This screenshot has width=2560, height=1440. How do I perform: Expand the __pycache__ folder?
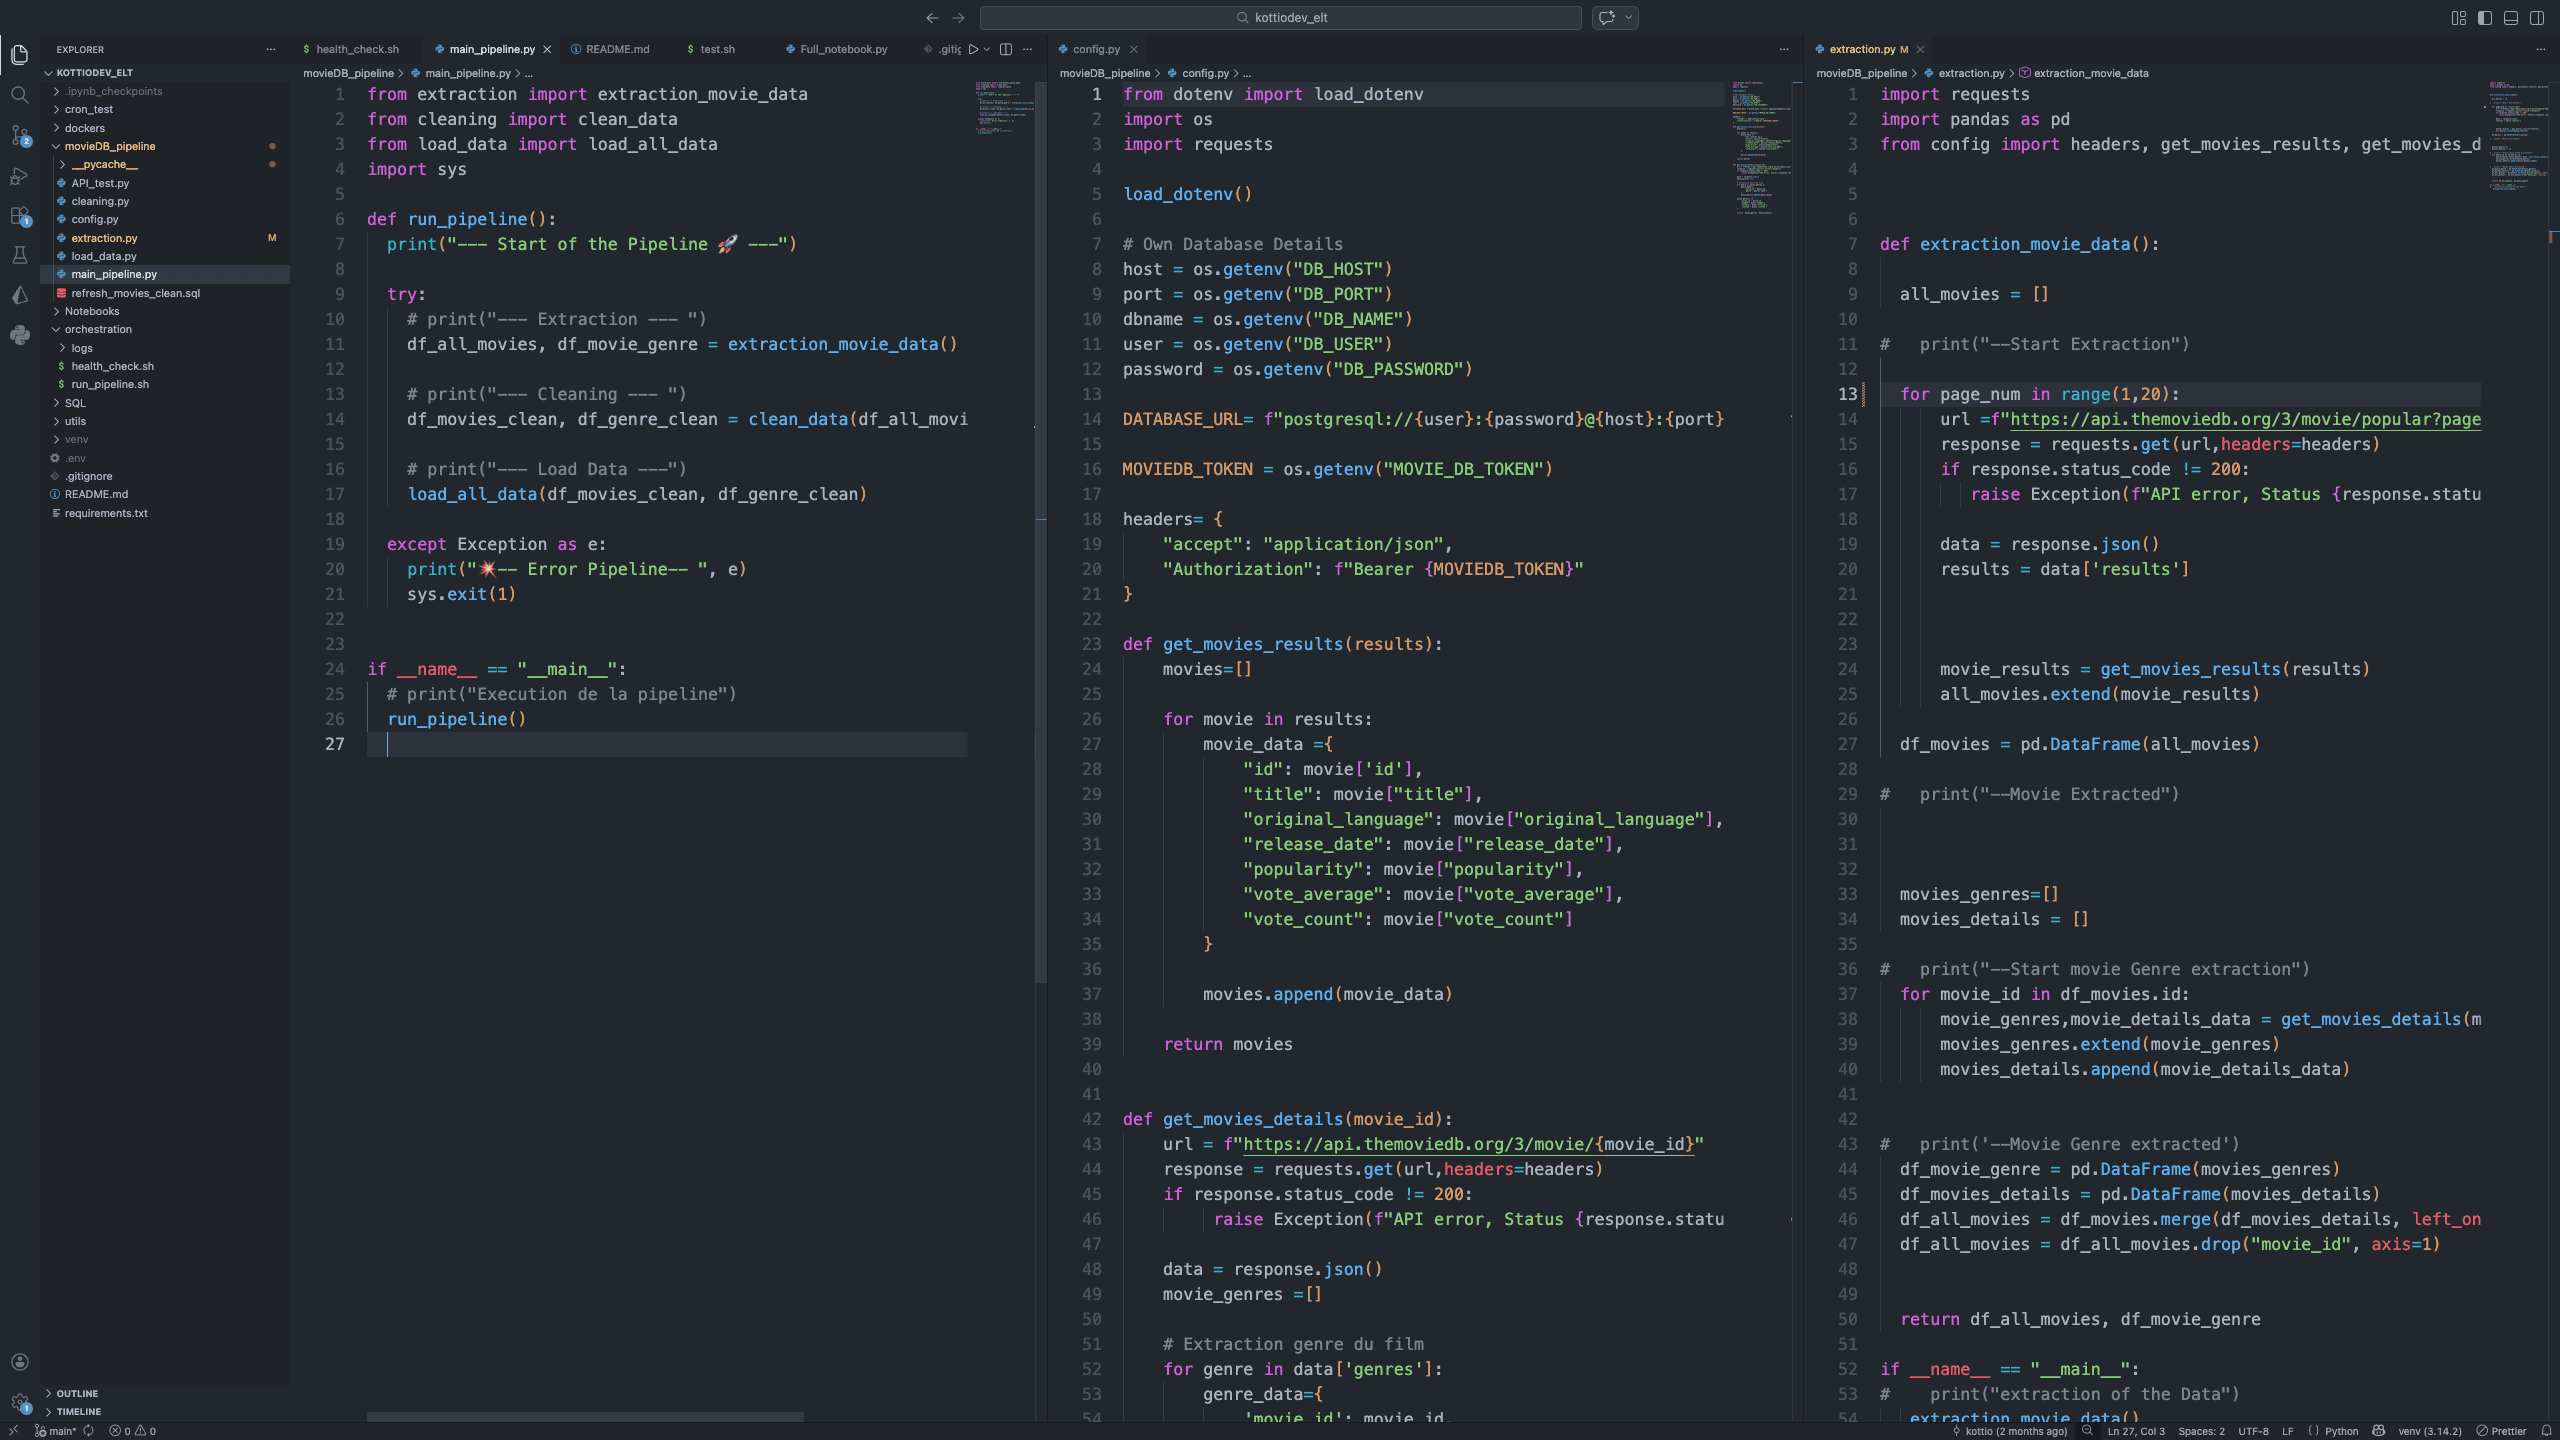[165, 164]
